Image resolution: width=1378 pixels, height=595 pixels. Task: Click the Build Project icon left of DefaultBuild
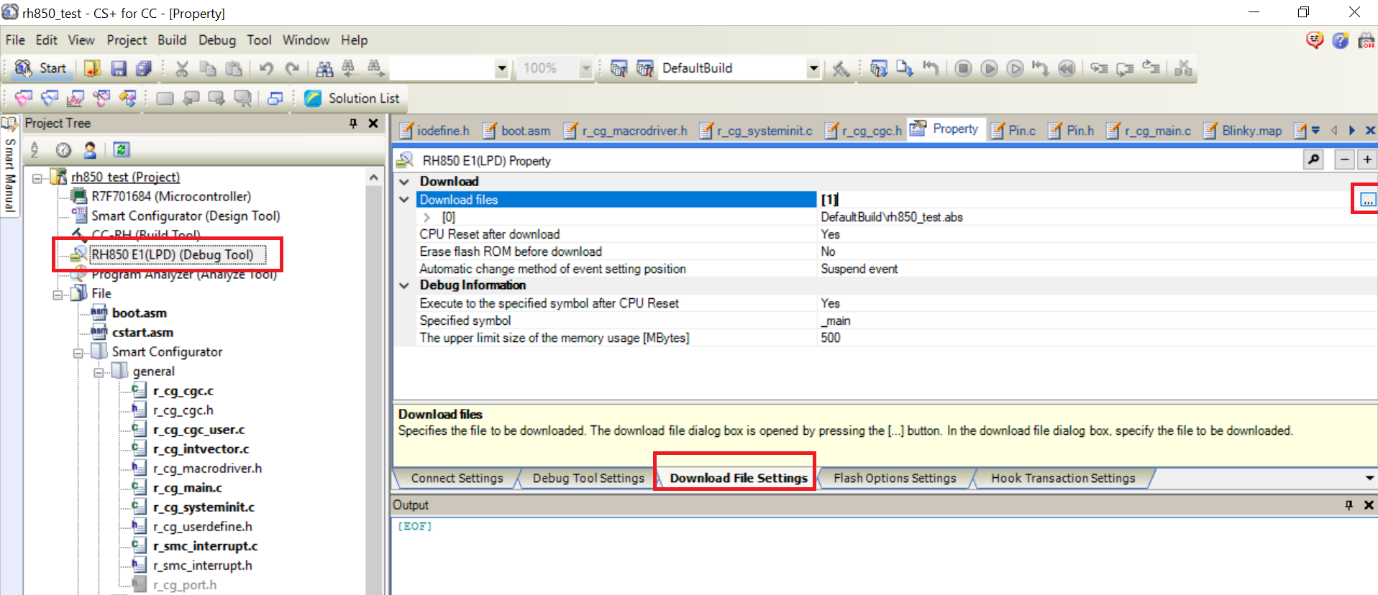click(x=619, y=69)
